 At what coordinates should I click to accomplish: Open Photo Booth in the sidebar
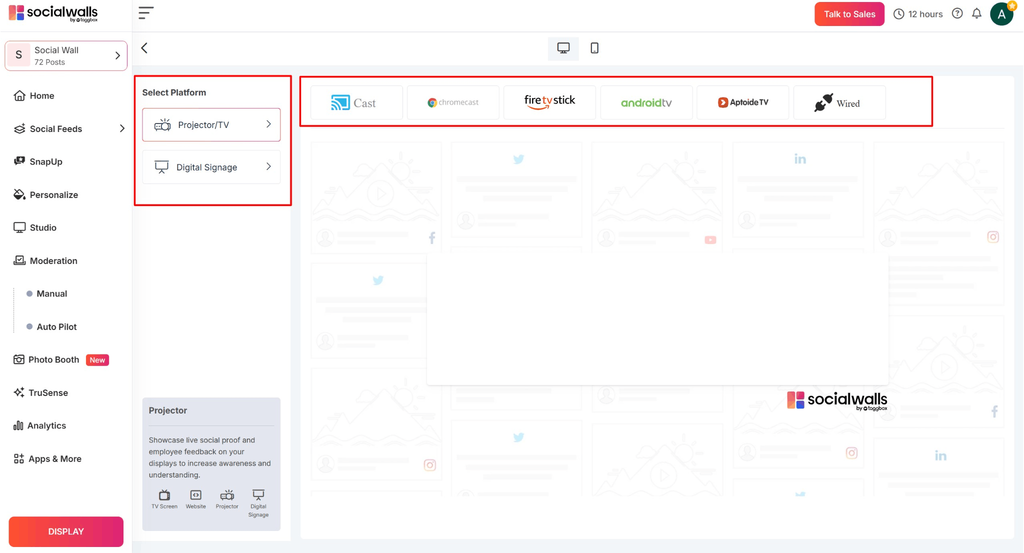(x=54, y=360)
